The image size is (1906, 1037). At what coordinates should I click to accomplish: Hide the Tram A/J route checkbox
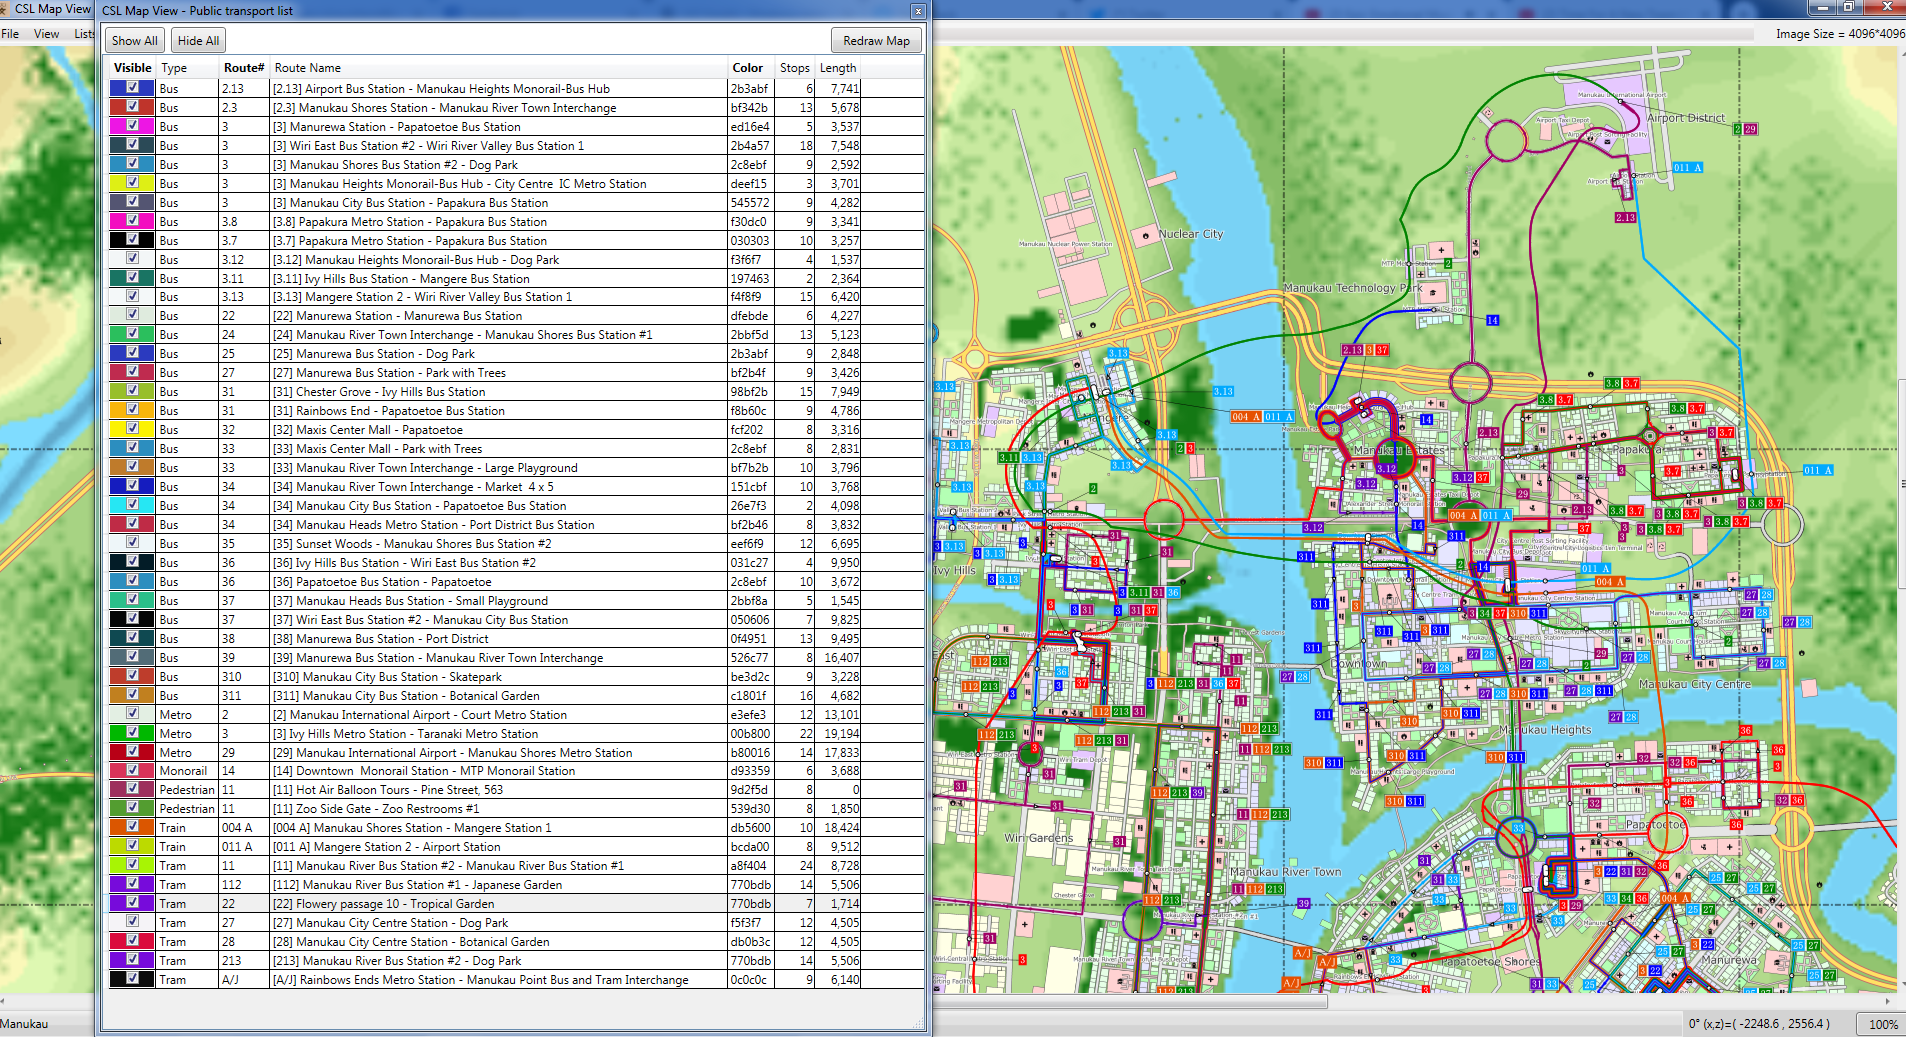point(132,979)
